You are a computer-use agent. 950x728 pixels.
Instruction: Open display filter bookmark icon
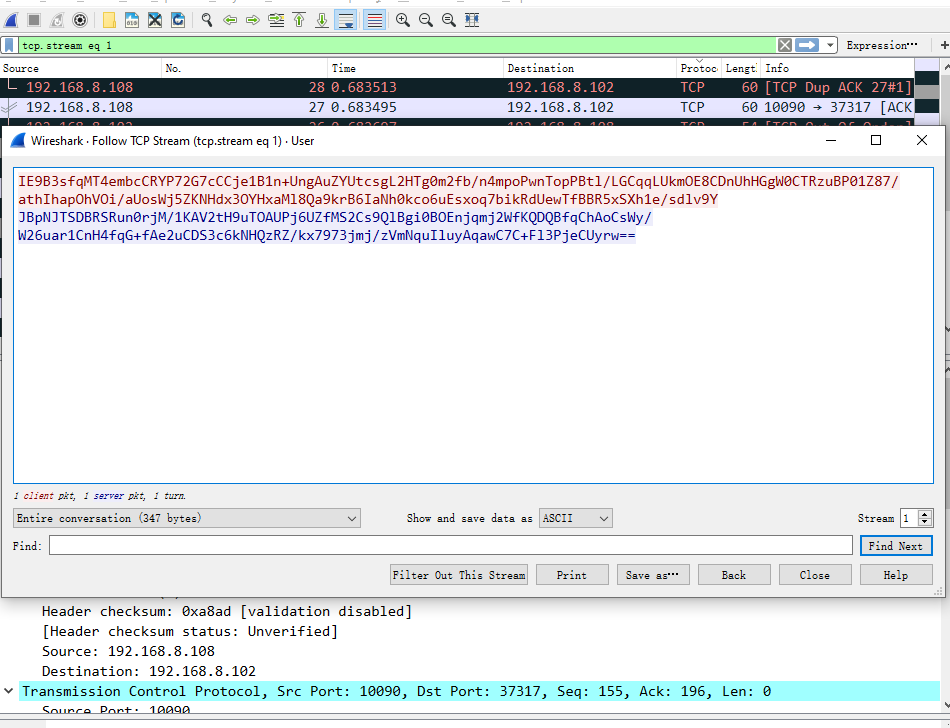click(x=9, y=45)
